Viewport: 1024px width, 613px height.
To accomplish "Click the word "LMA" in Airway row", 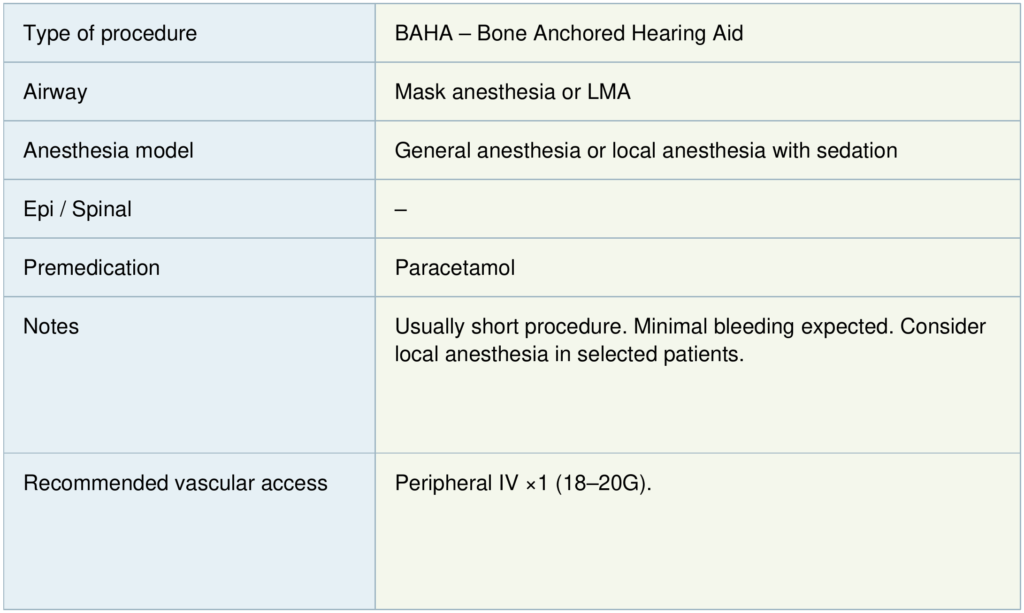I will (x=609, y=92).
